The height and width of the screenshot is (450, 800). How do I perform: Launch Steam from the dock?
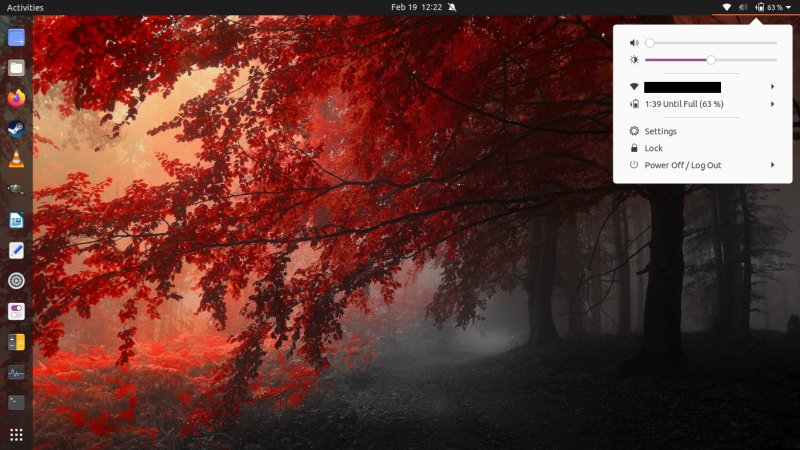pyautogui.click(x=16, y=129)
